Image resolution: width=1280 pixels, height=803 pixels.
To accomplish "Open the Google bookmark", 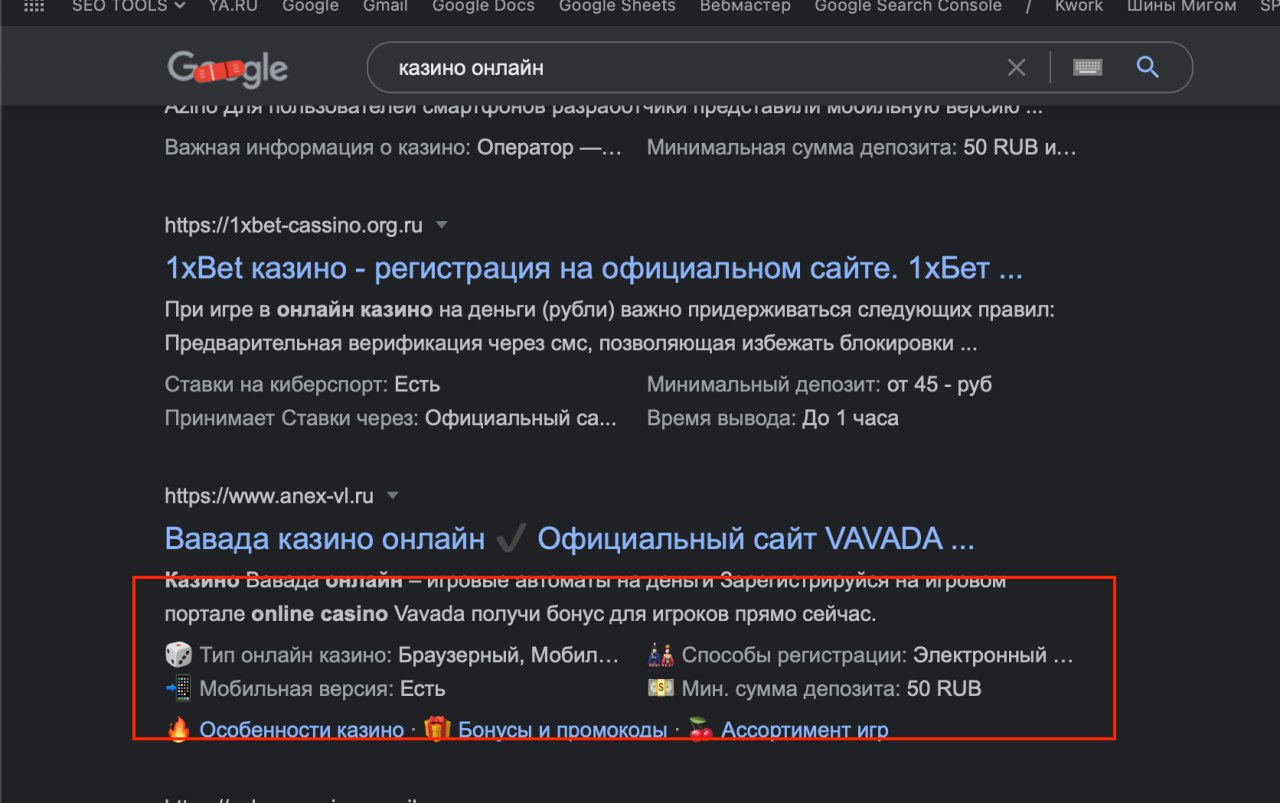I will pyautogui.click(x=310, y=5).
